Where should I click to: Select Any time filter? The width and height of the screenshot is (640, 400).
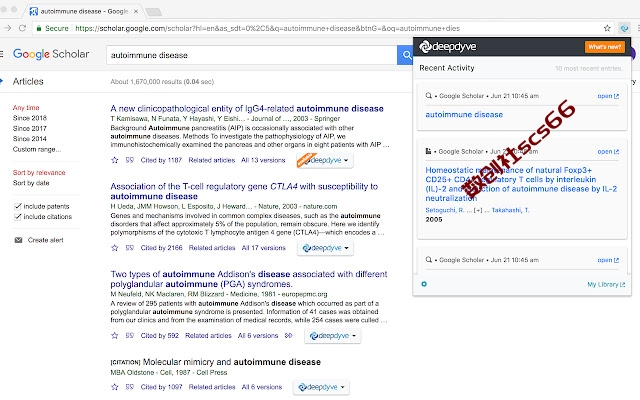click(26, 108)
